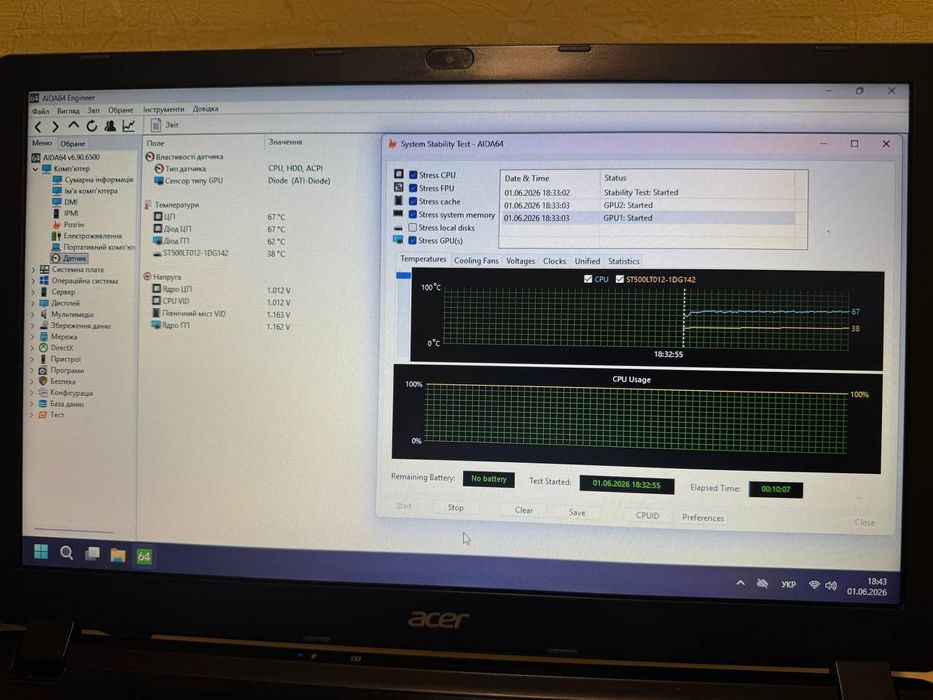Expand the Операційна система node
Screen dimensions: 933x700
tap(33, 281)
